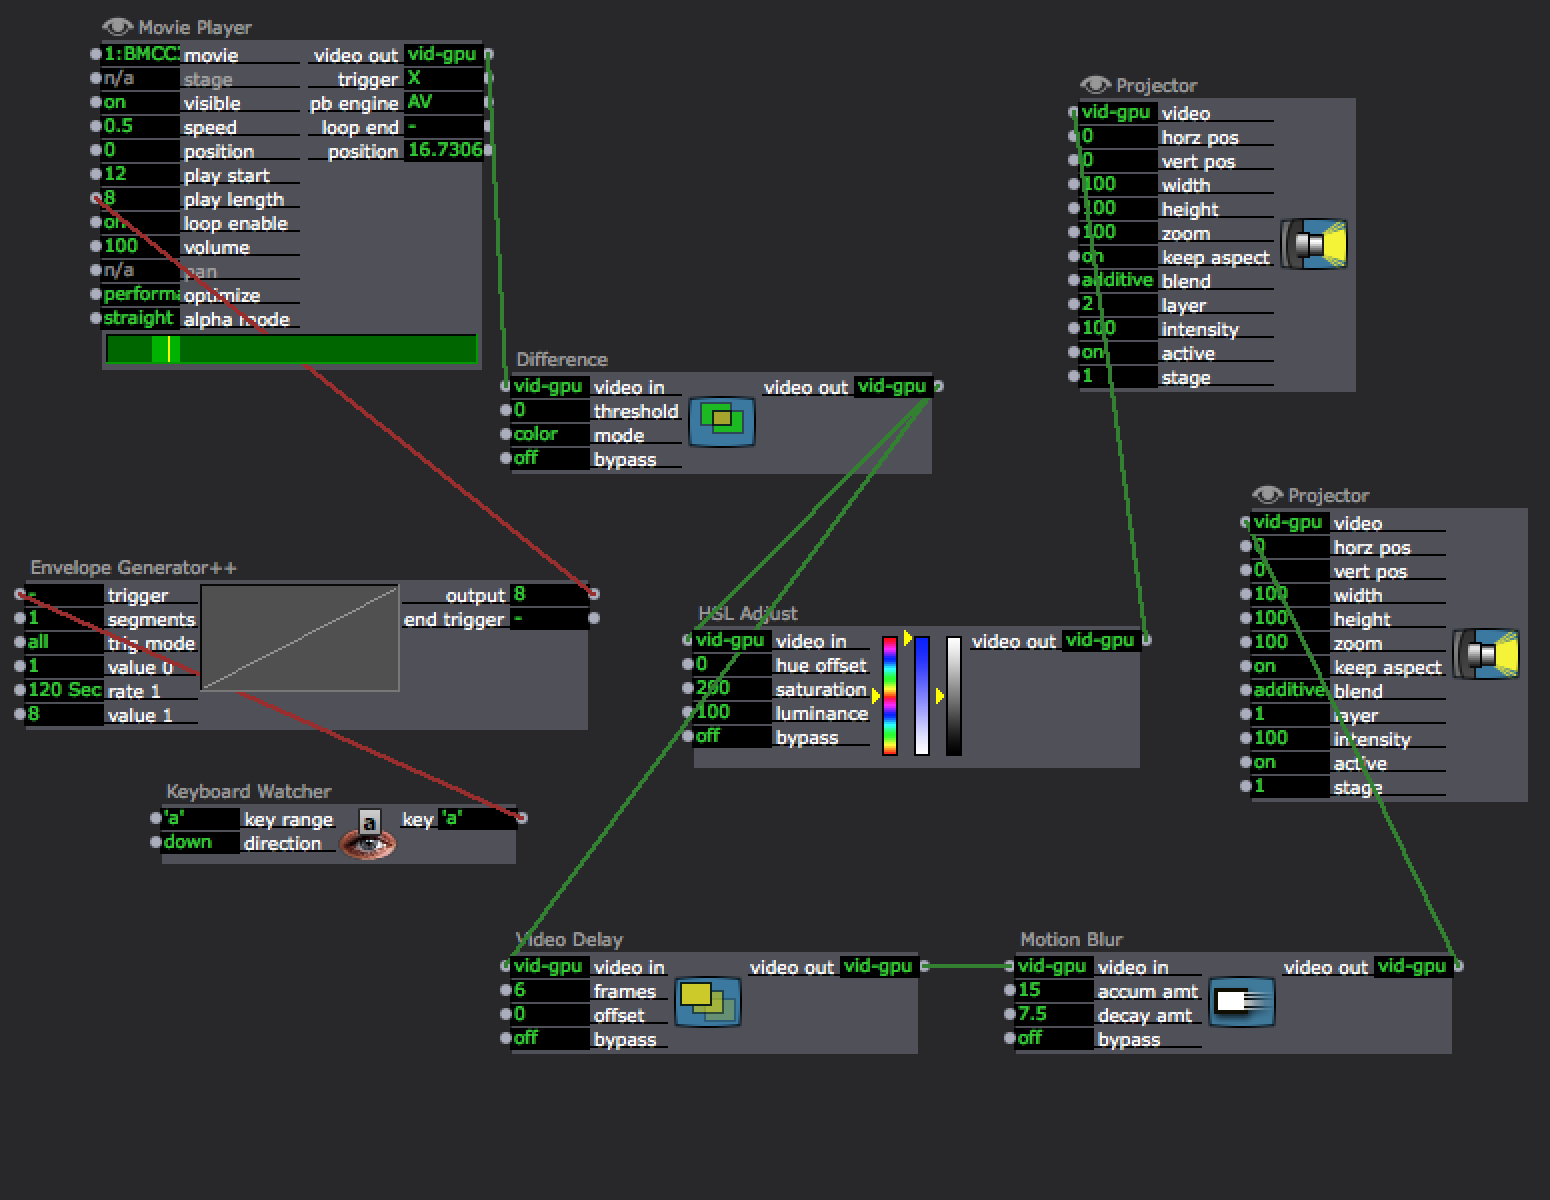
Task: Click the Video Delay frames value field
Action: click(549, 991)
